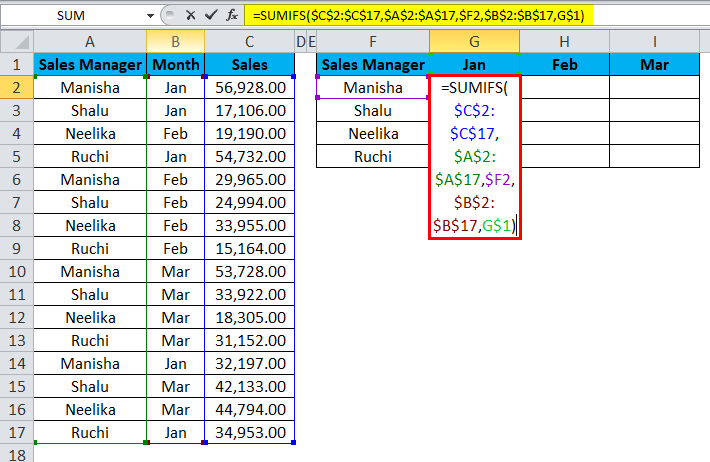710x462 pixels.
Task: Click in the formula bar SUMIFS text
Action: click(x=418, y=16)
